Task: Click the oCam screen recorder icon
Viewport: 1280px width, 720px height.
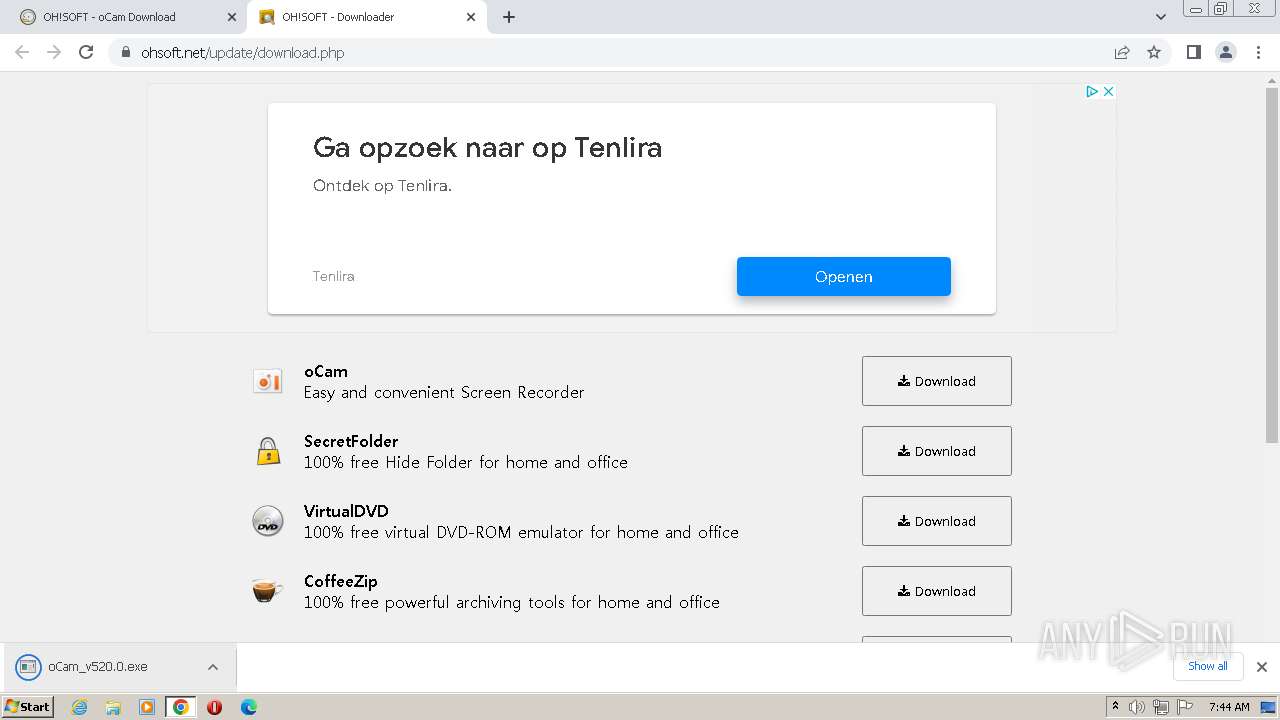Action: [x=267, y=381]
